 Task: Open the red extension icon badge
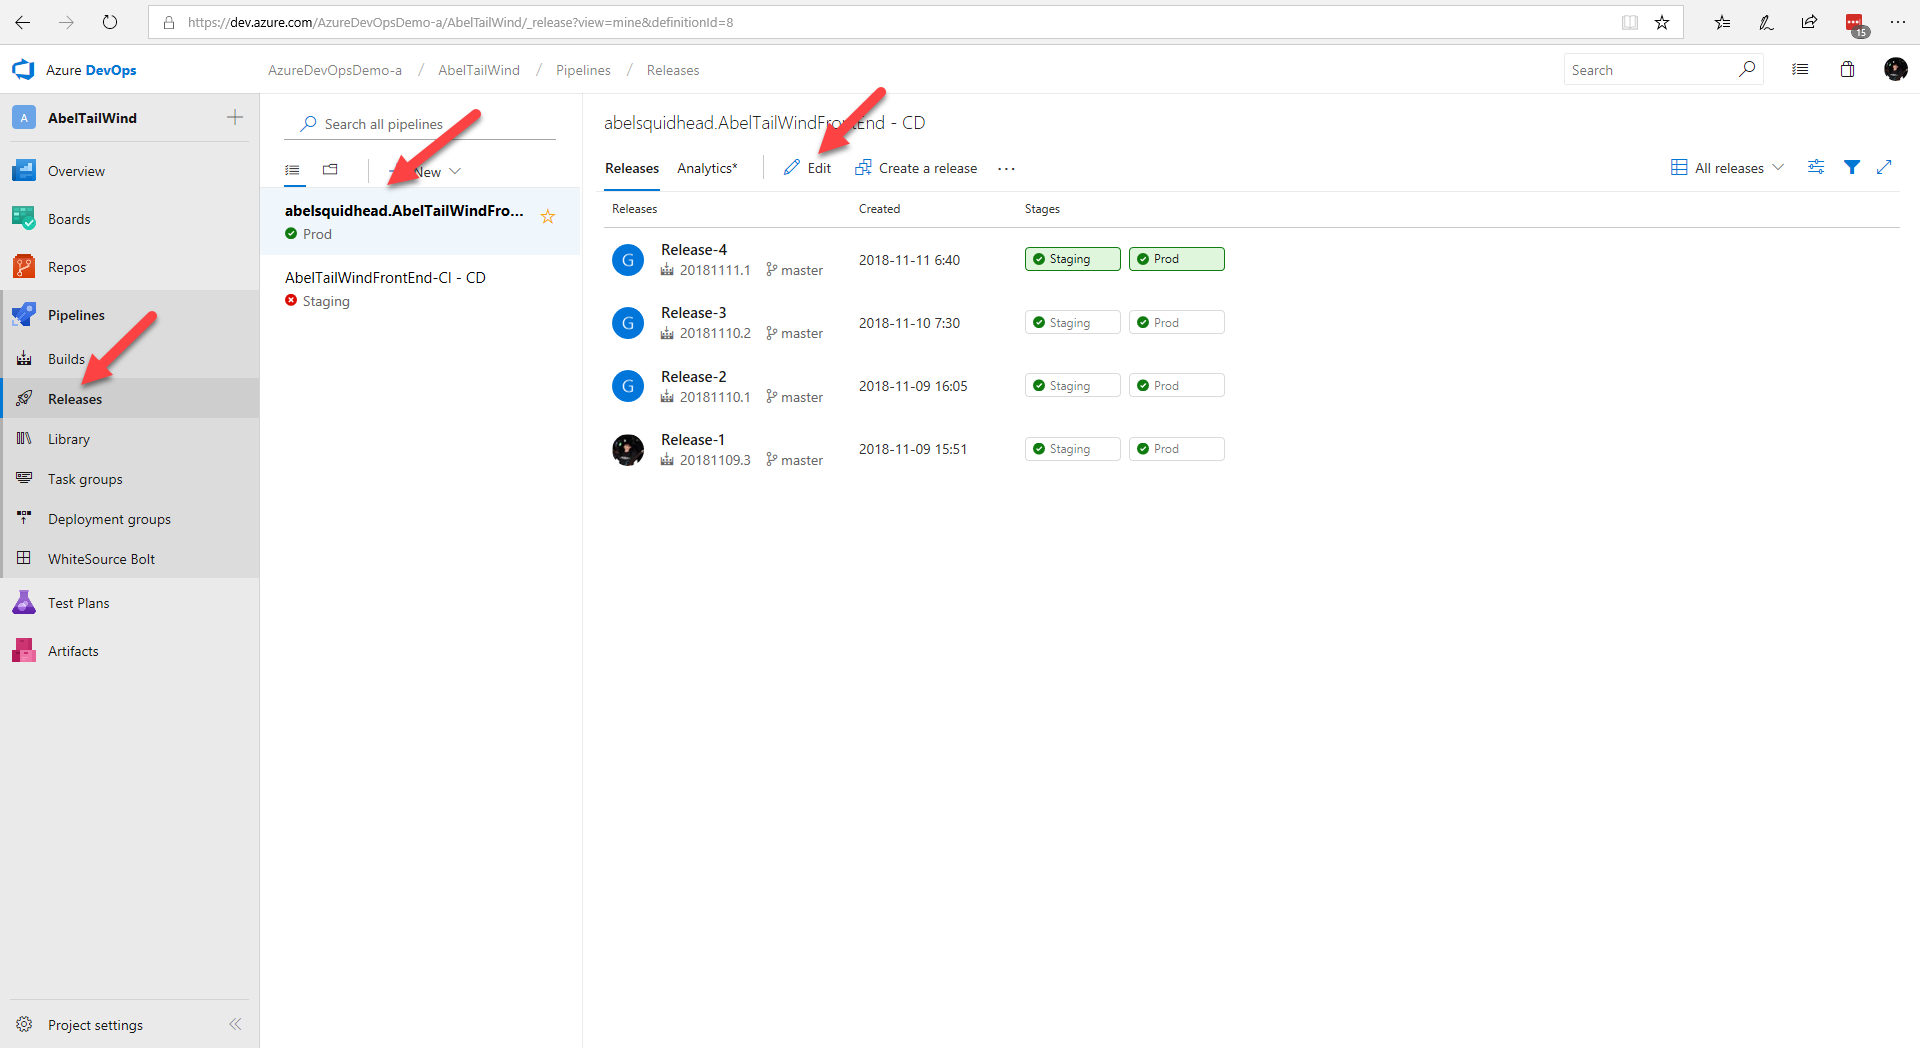tap(1856, 24)
